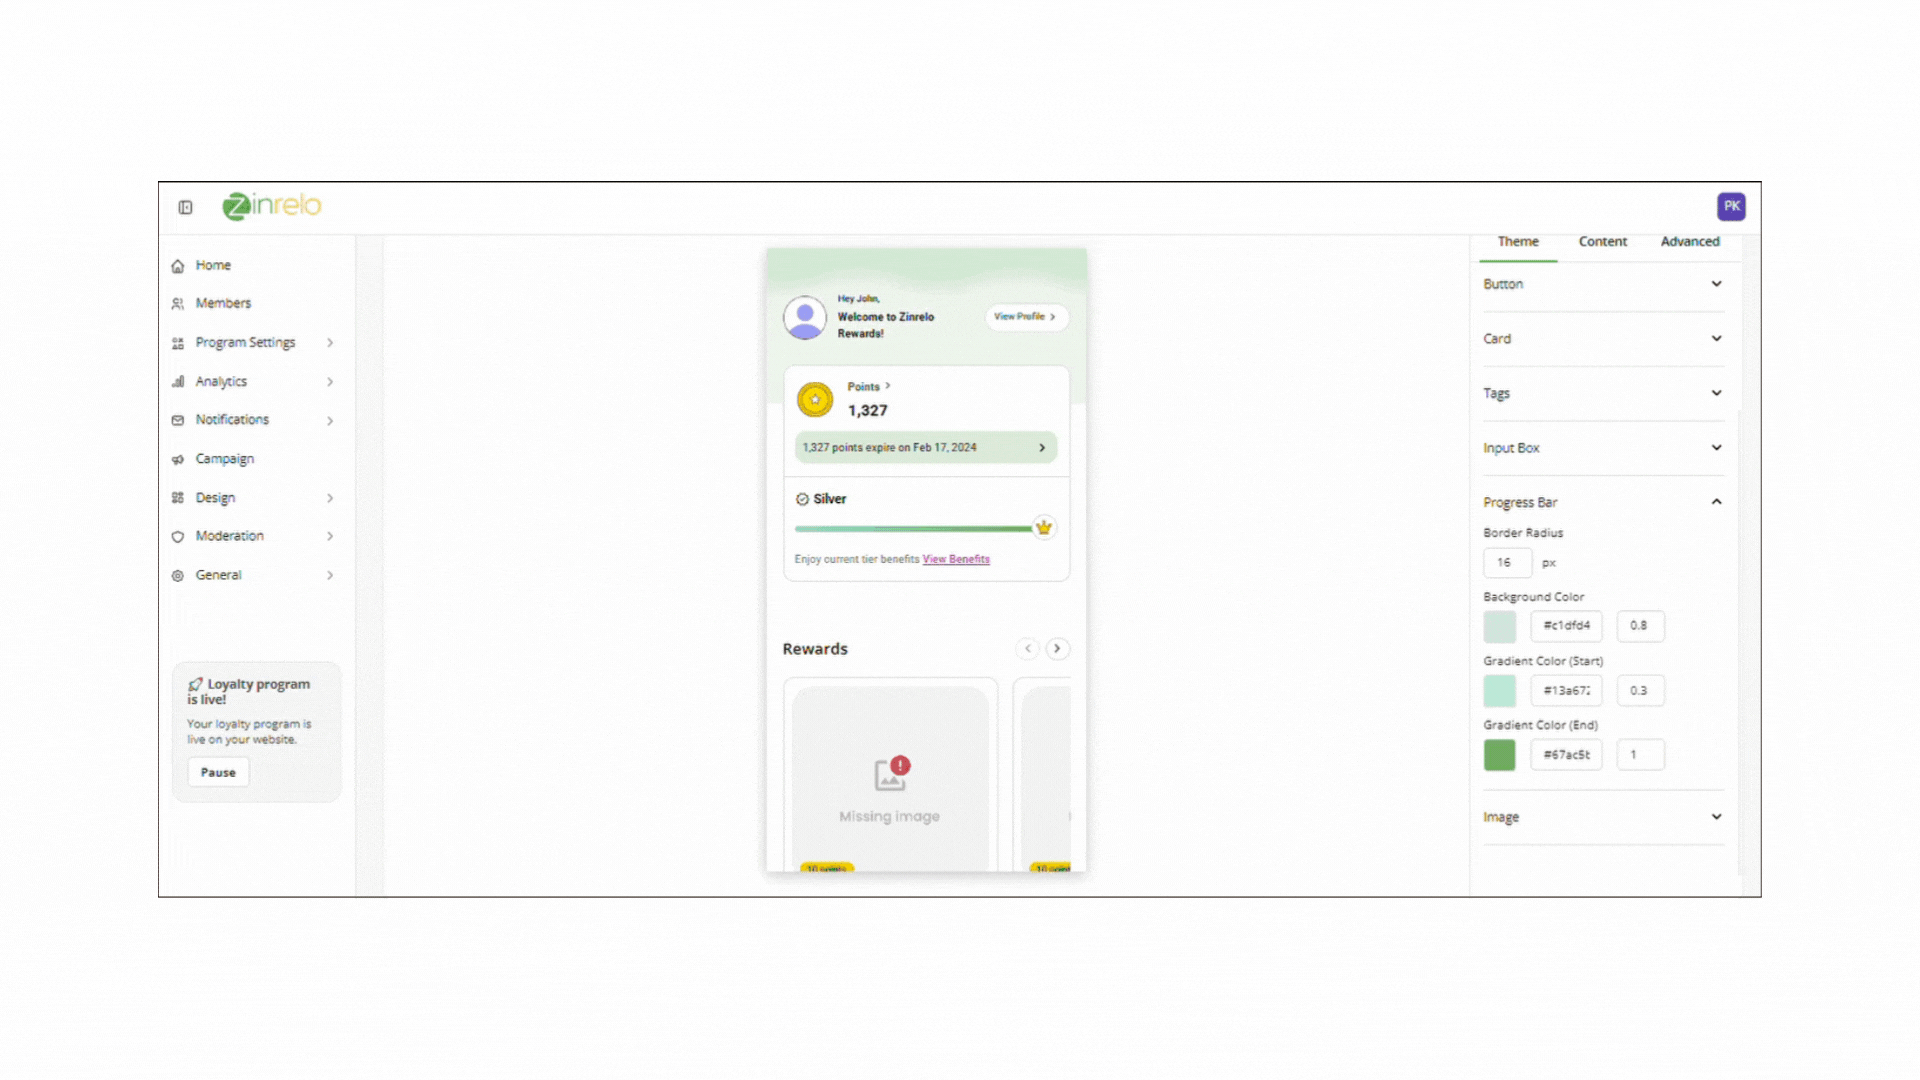Image resolution: width=1920 pixels, height=1080 pixels.
Task: Click the Gradient Color (End) green swatch
Action: (x=1499, y=755)
